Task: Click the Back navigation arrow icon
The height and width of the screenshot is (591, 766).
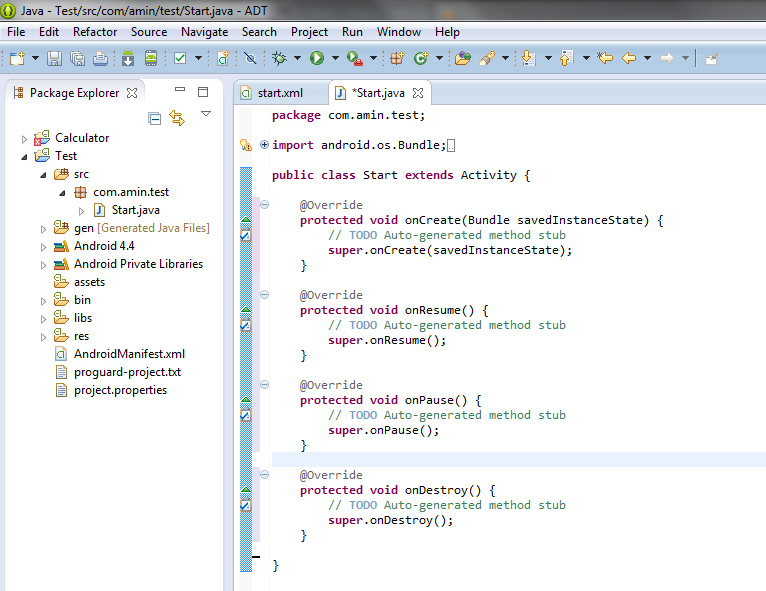Action: pos(629,58)
